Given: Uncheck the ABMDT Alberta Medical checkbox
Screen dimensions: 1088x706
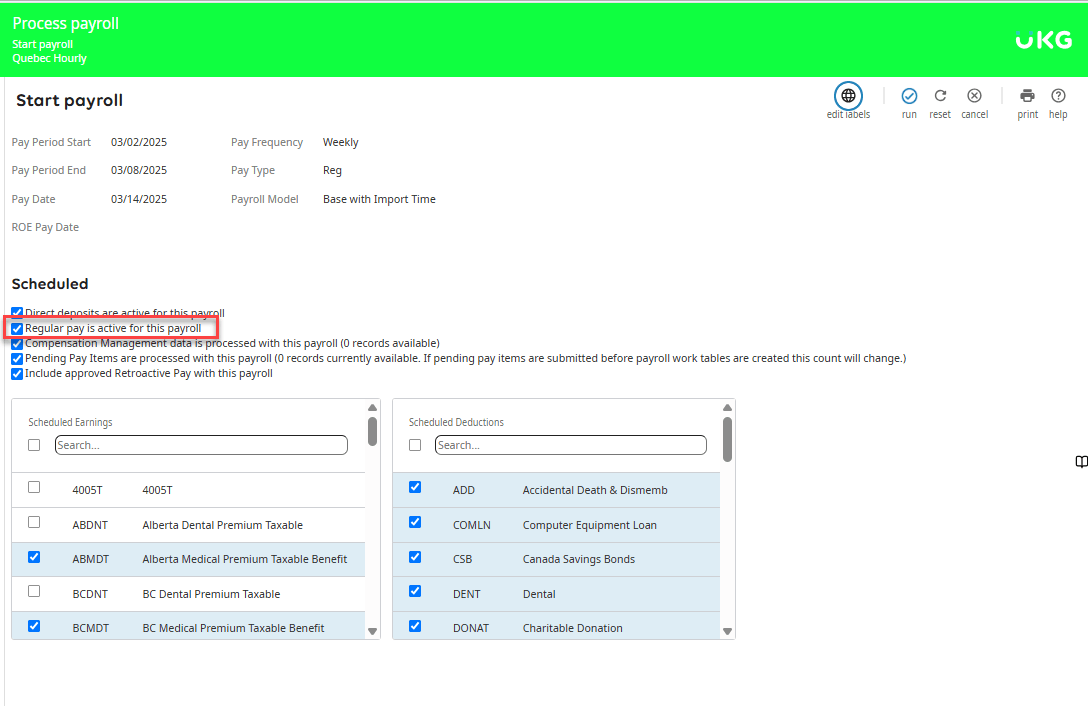Looking at the screenshot, I should (34, 557).
